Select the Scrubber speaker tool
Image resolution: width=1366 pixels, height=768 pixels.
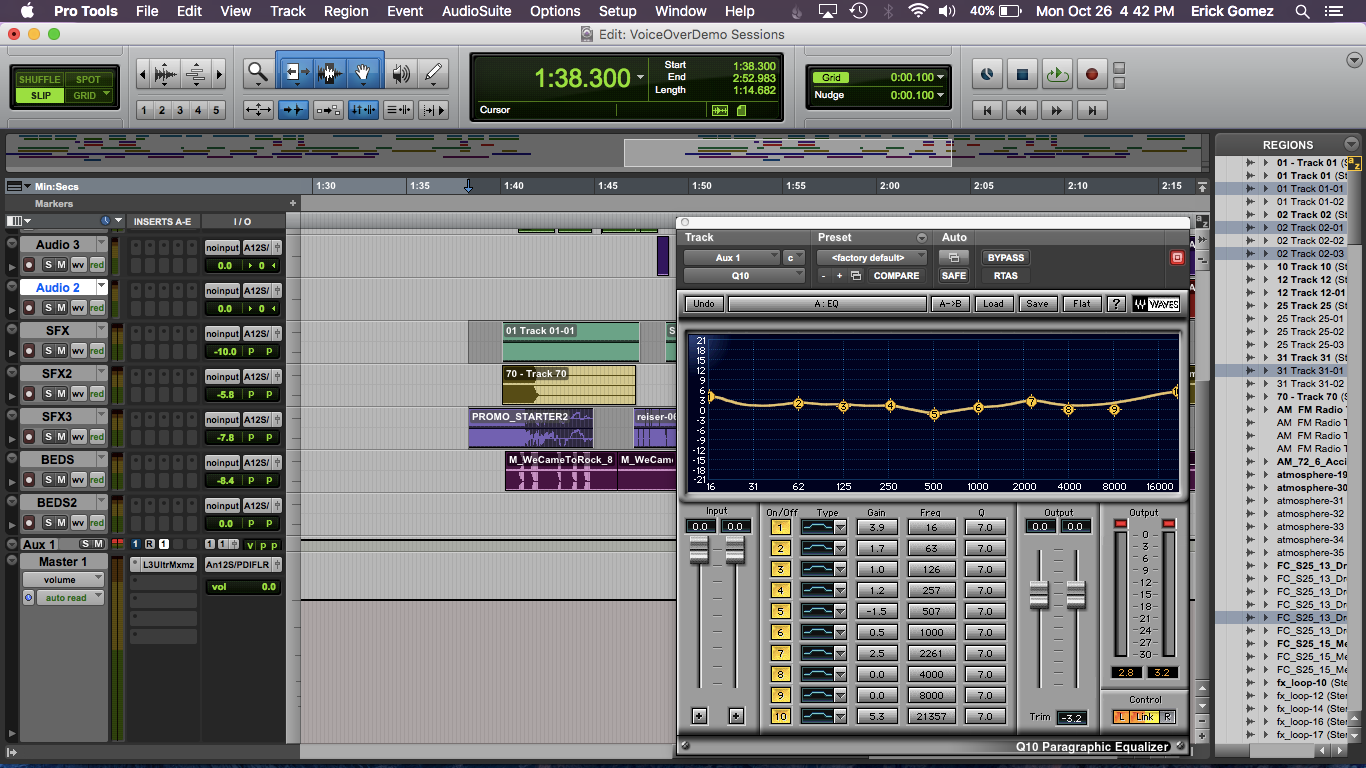[401, 73]
